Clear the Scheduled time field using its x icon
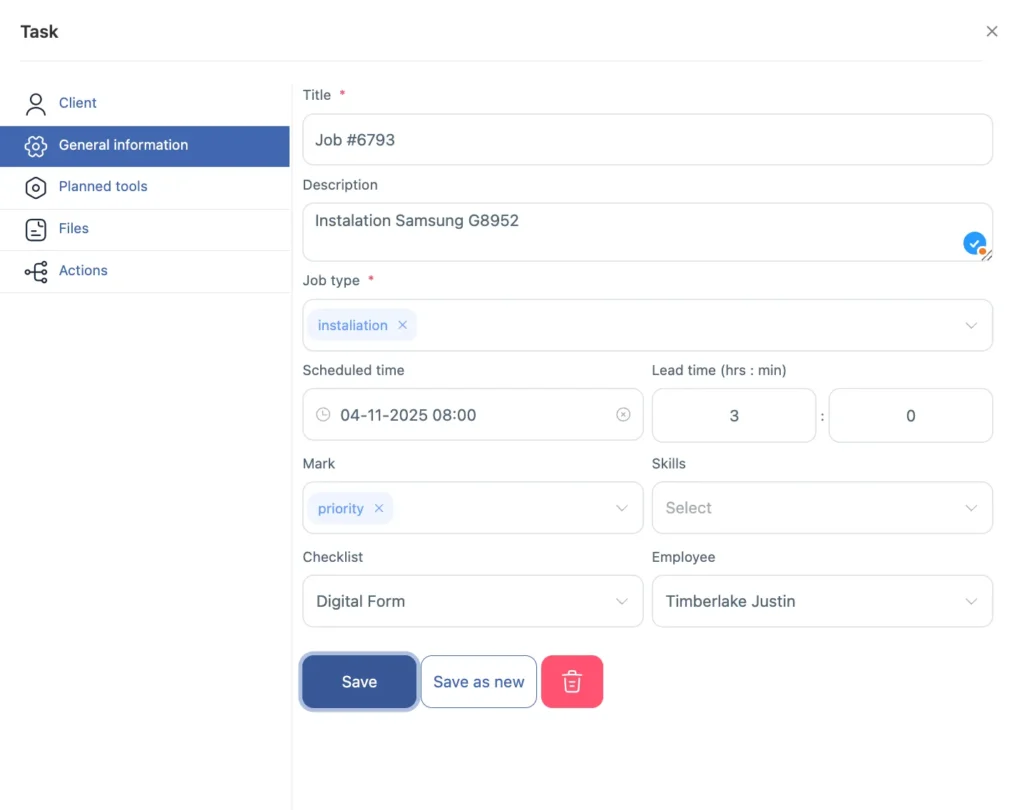 coord(624,415)
